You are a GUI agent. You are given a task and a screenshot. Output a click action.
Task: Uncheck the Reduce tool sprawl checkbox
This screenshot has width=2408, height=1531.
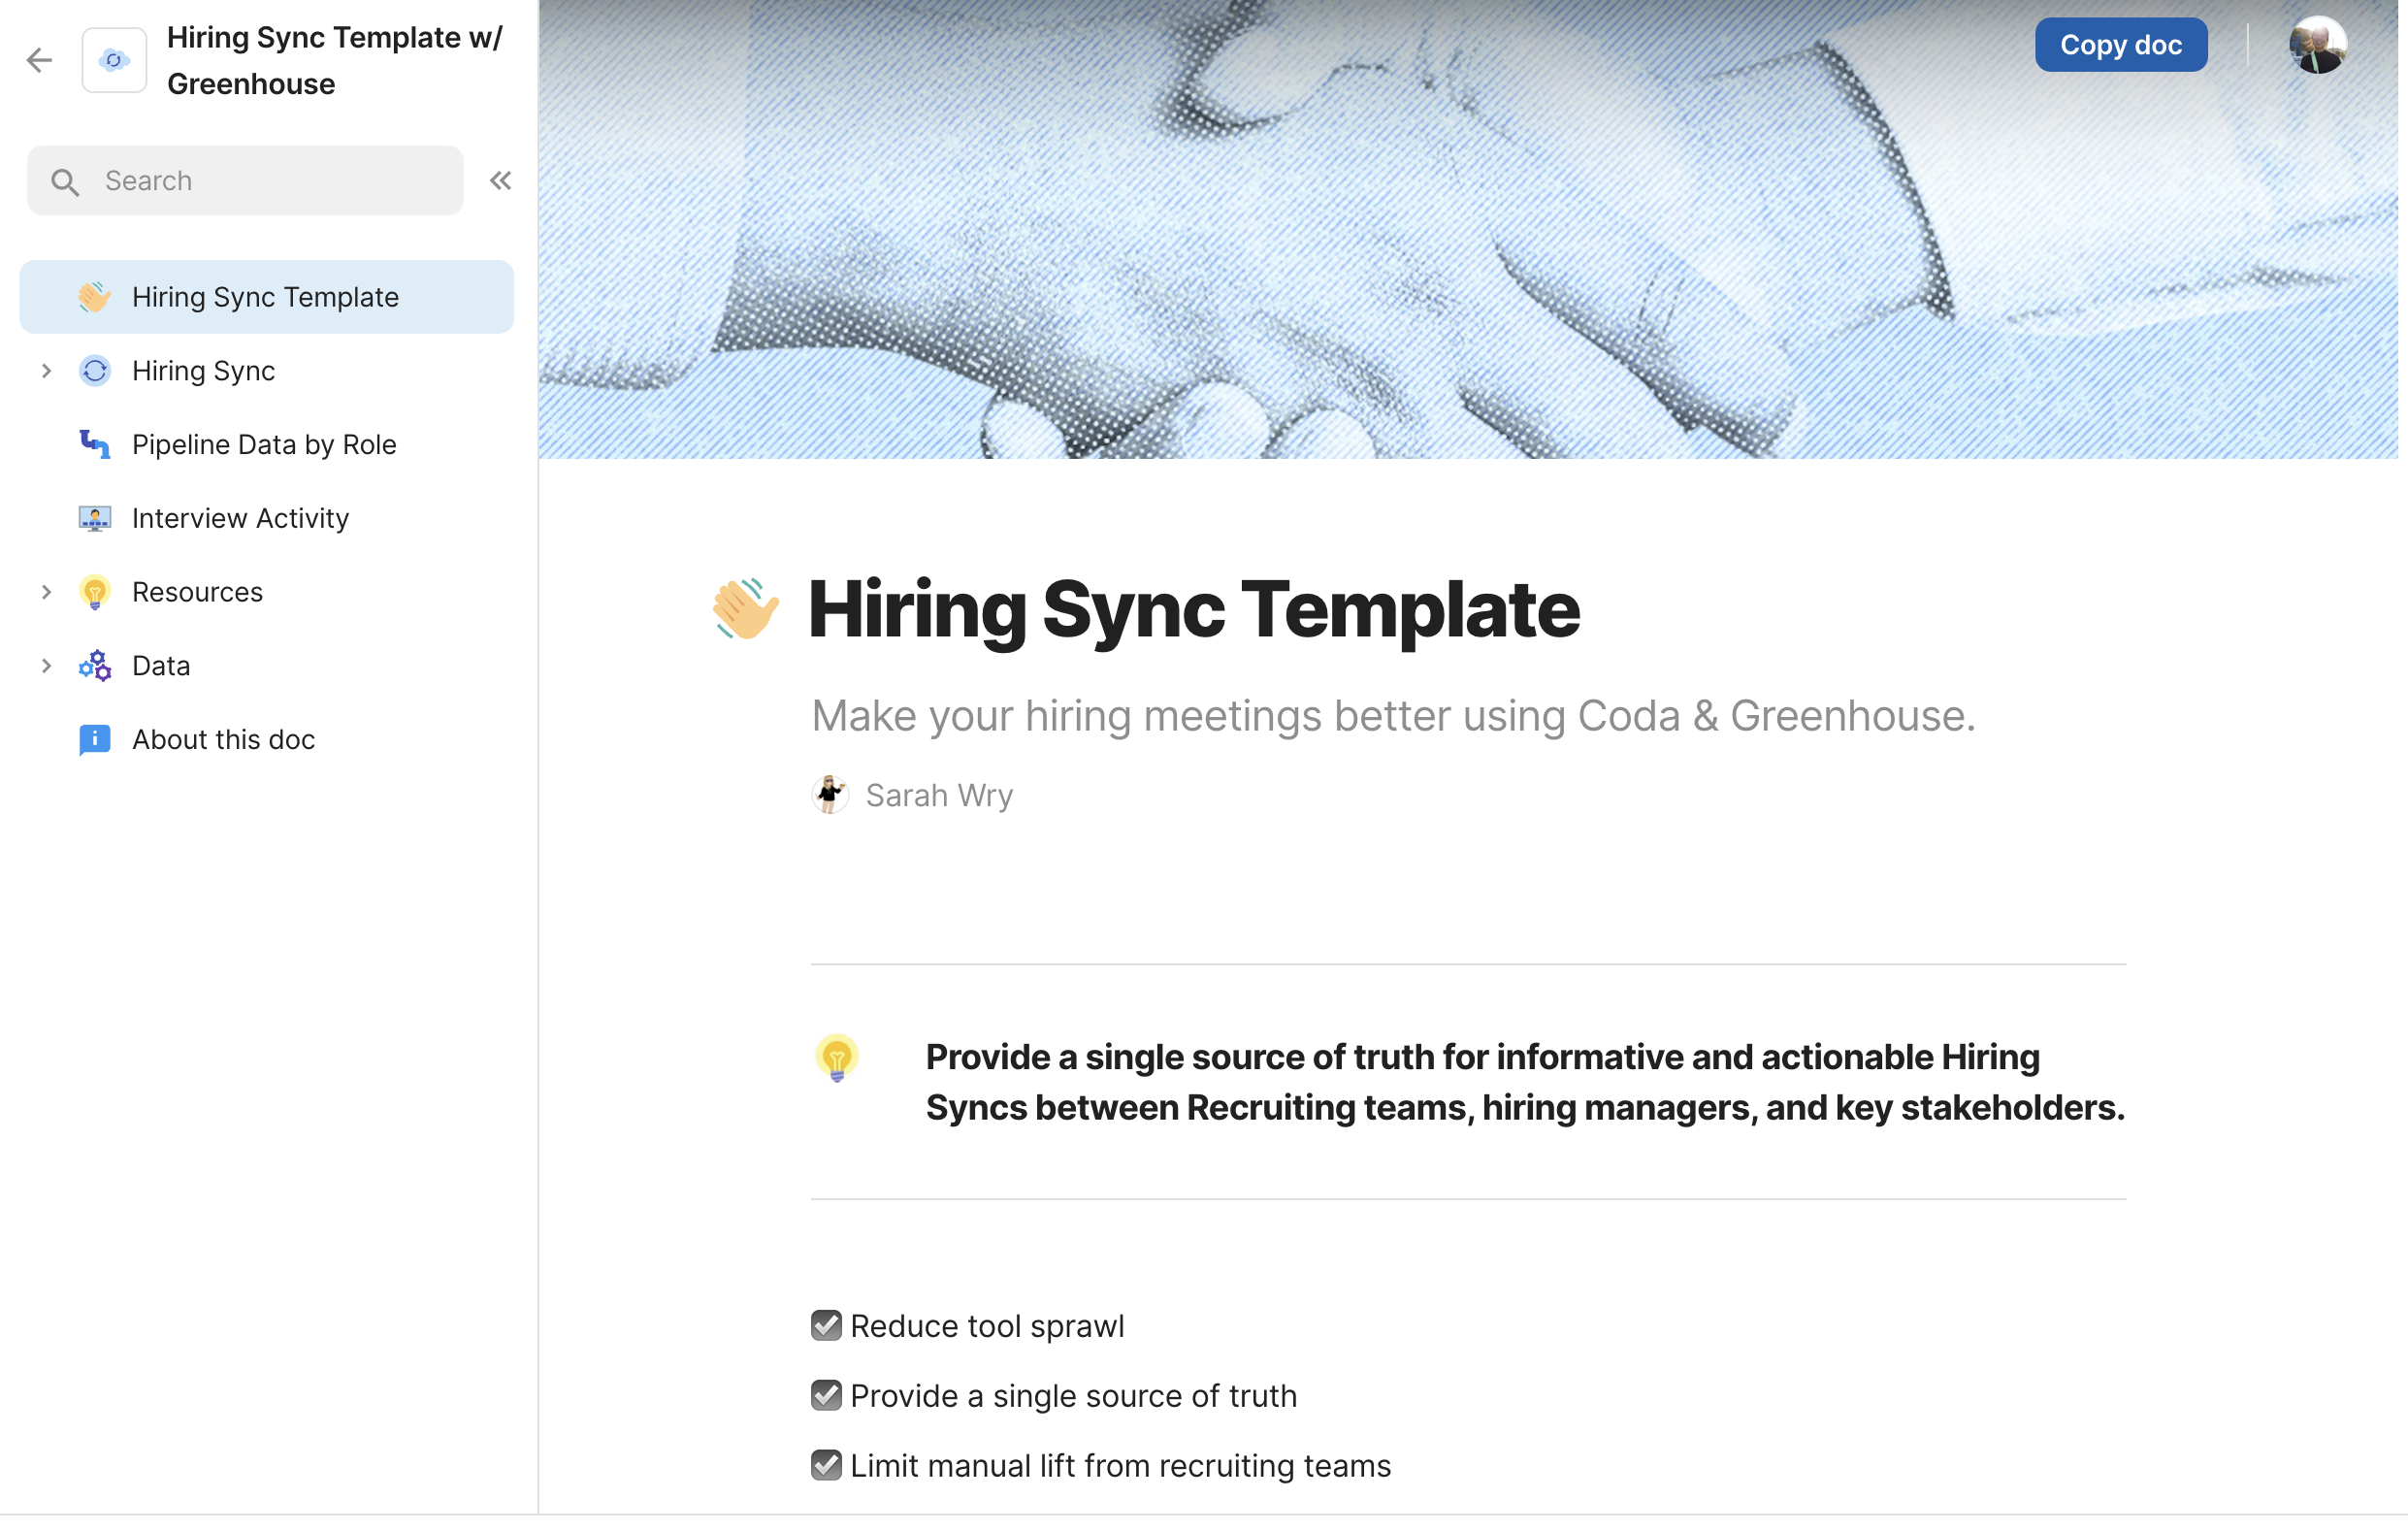[x=826, y=1325]
